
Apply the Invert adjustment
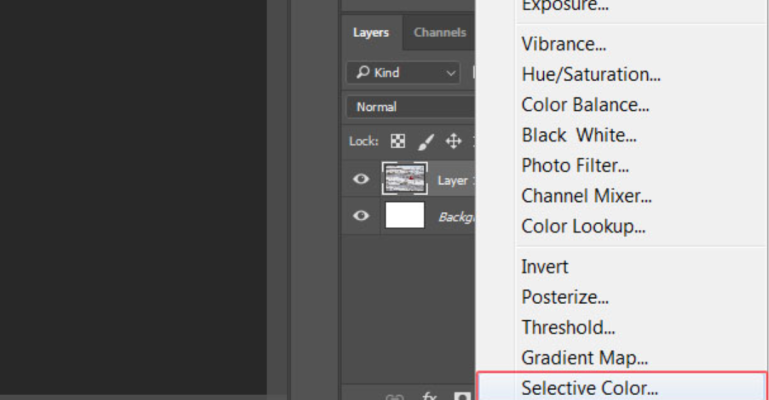pos(545,267)
